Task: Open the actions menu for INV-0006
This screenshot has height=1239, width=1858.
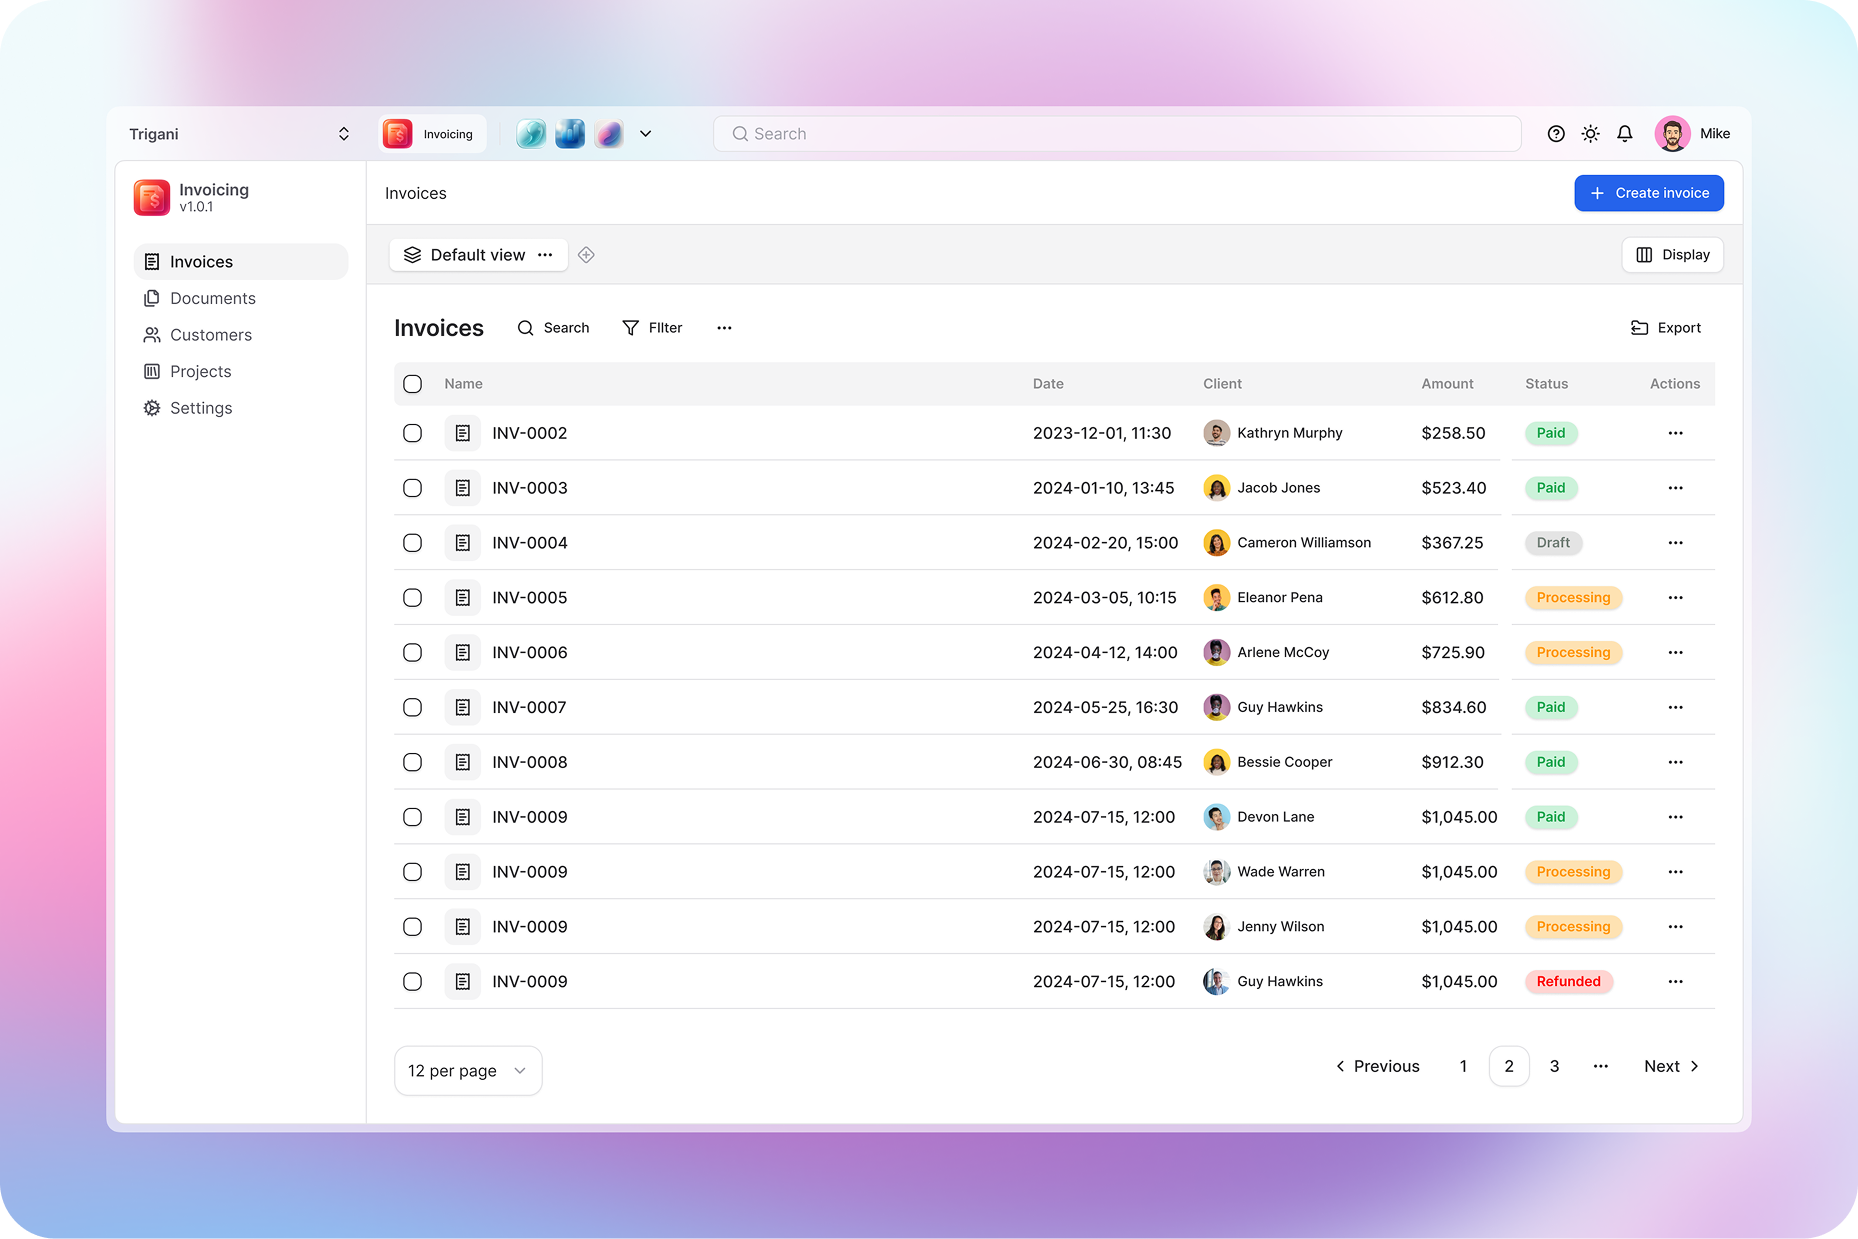Action: tap(1675, 652)
